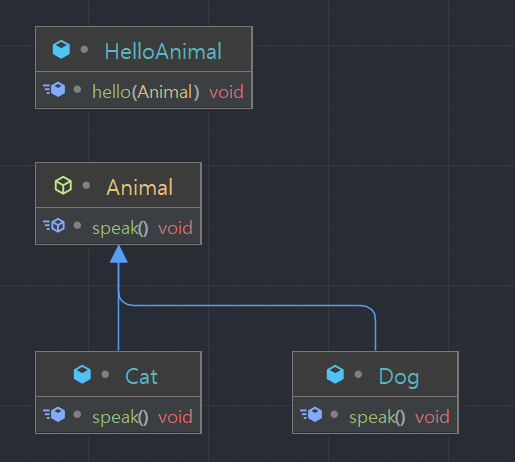Click the Cat class cube icon
This screenshot has height=462, width=515.
coord(82,374)
